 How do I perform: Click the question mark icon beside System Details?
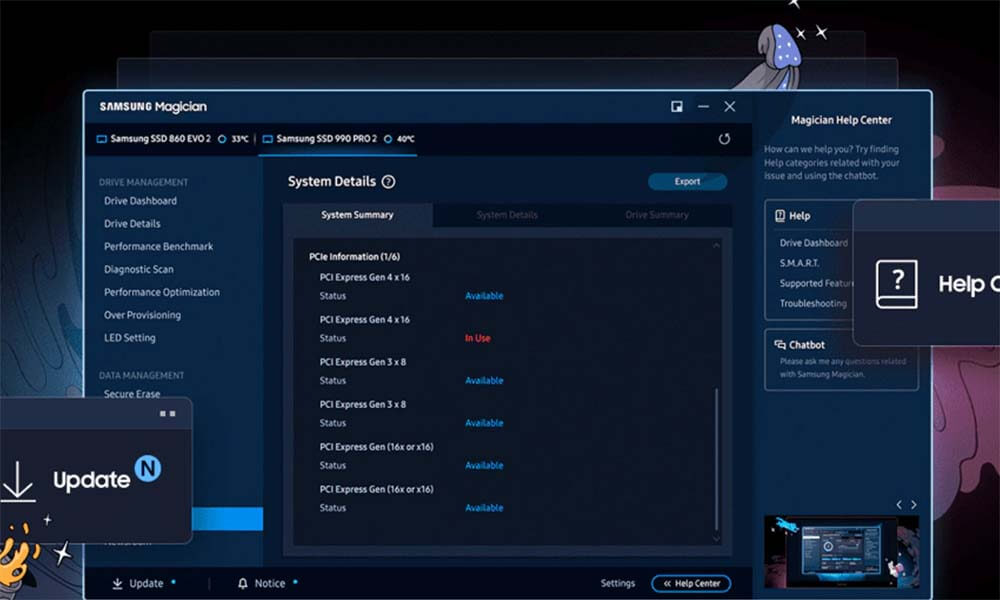pyautogui.click(x=388, y=181)
